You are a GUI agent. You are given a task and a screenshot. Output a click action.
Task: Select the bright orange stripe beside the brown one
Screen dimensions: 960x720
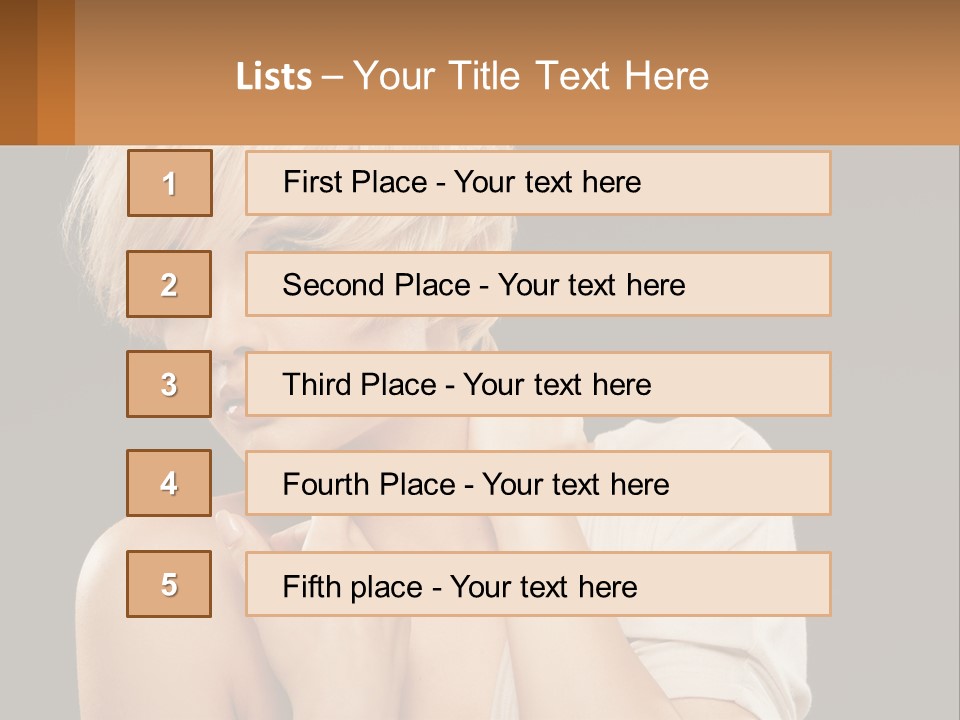(x=56, y=72)
